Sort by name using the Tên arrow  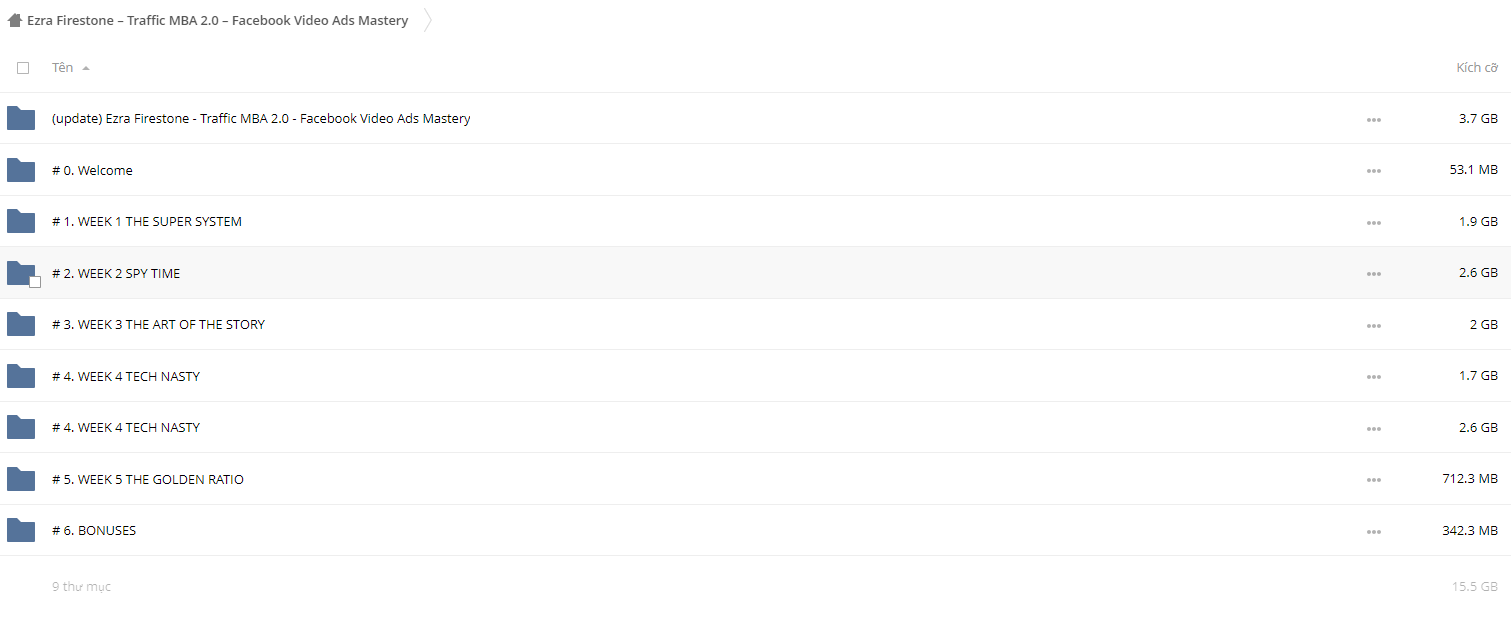[x=86, y=68]
